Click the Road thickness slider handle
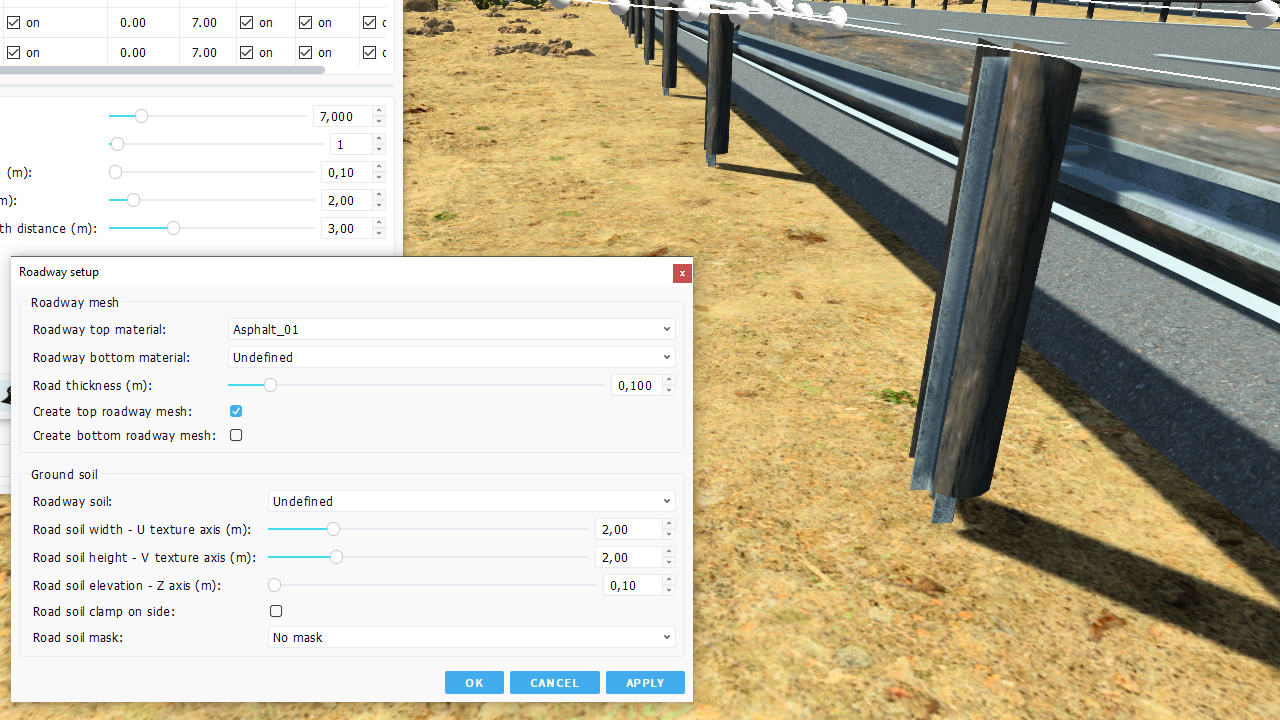This screenshot has width=1280, height=720. tap(270, 385)
